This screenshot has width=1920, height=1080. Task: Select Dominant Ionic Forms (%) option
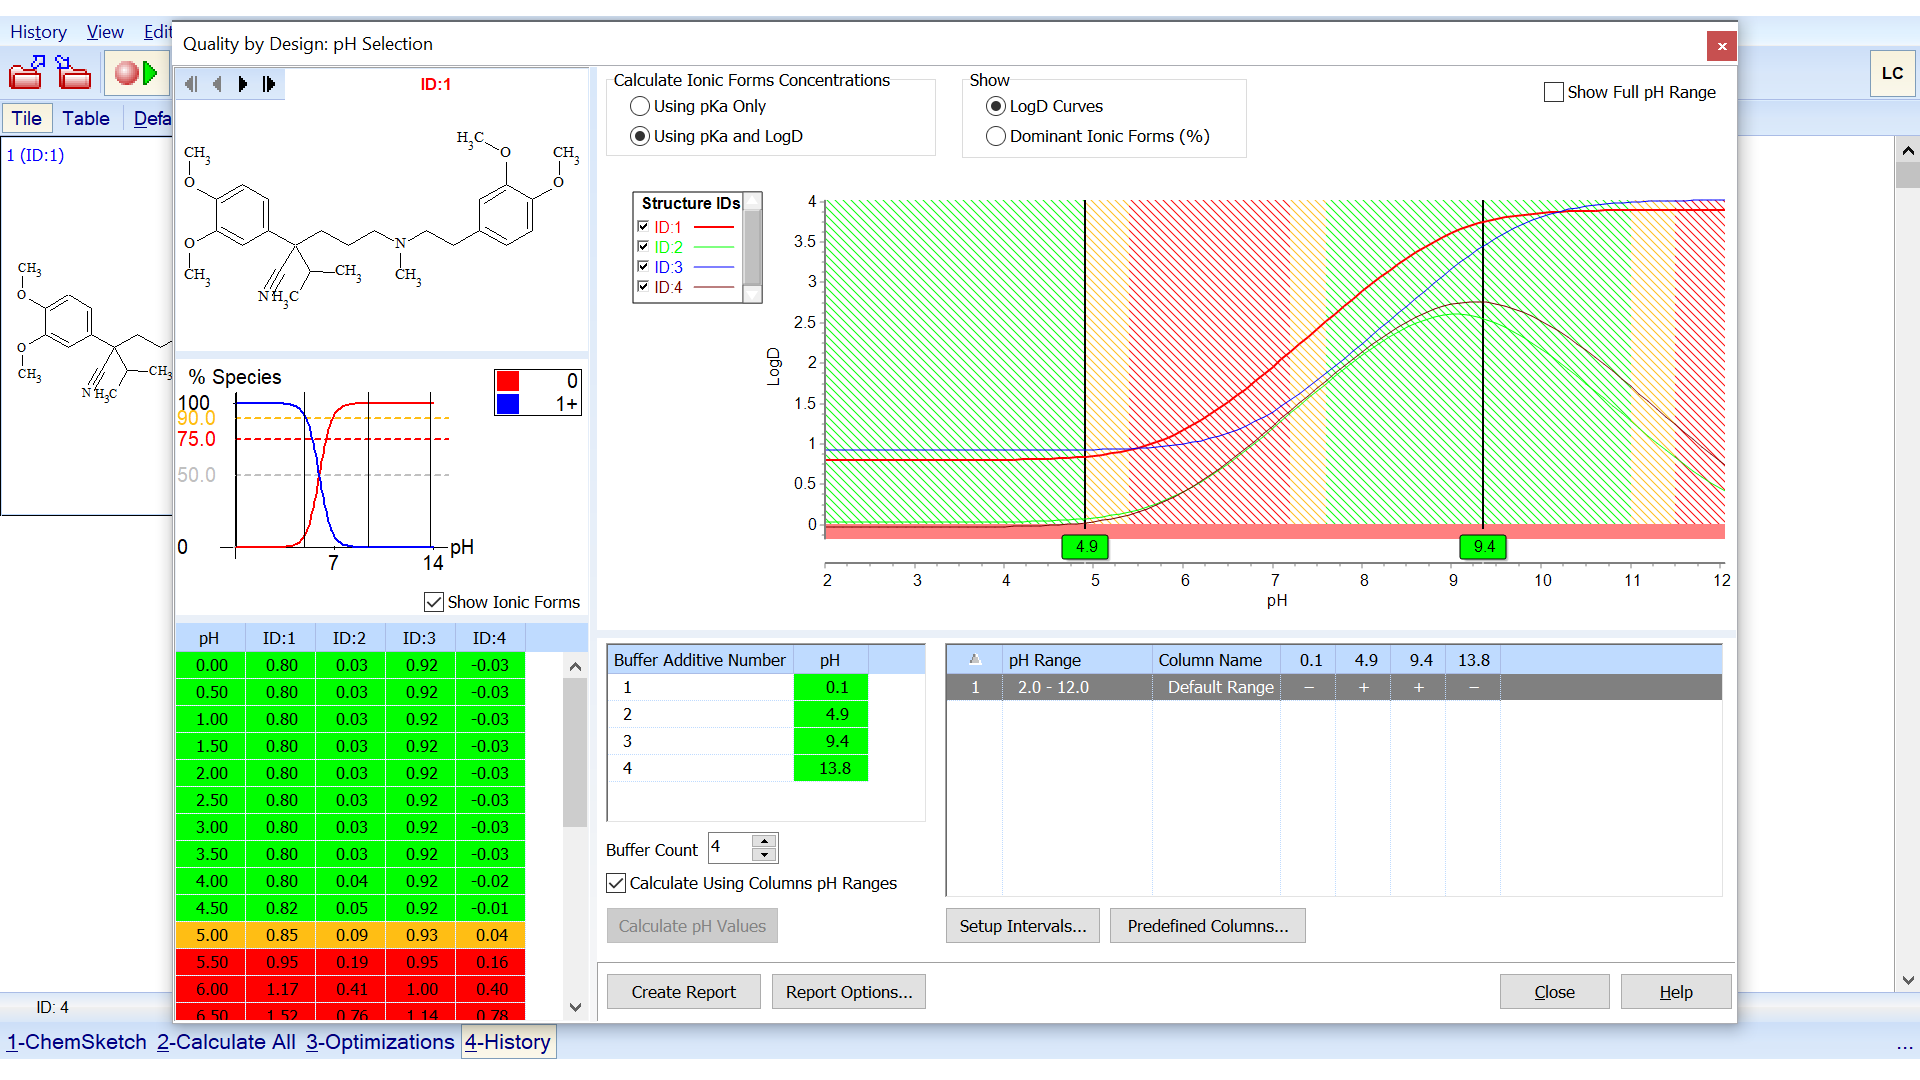tap(996, 136)
